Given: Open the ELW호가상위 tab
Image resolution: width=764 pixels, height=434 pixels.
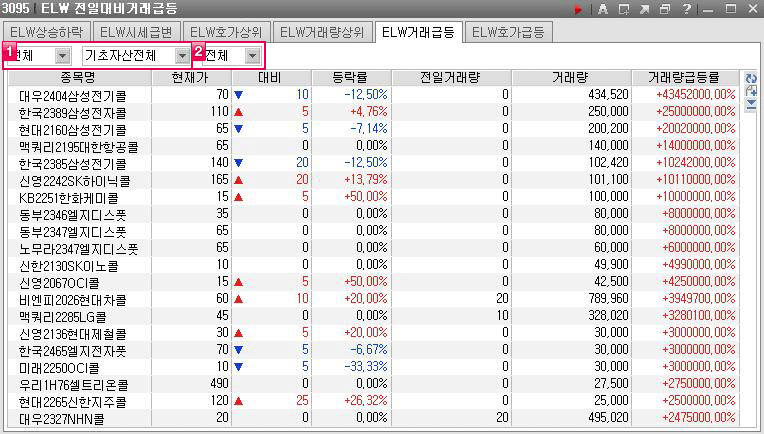Looking at the screenshot, I should coord(226,32).
